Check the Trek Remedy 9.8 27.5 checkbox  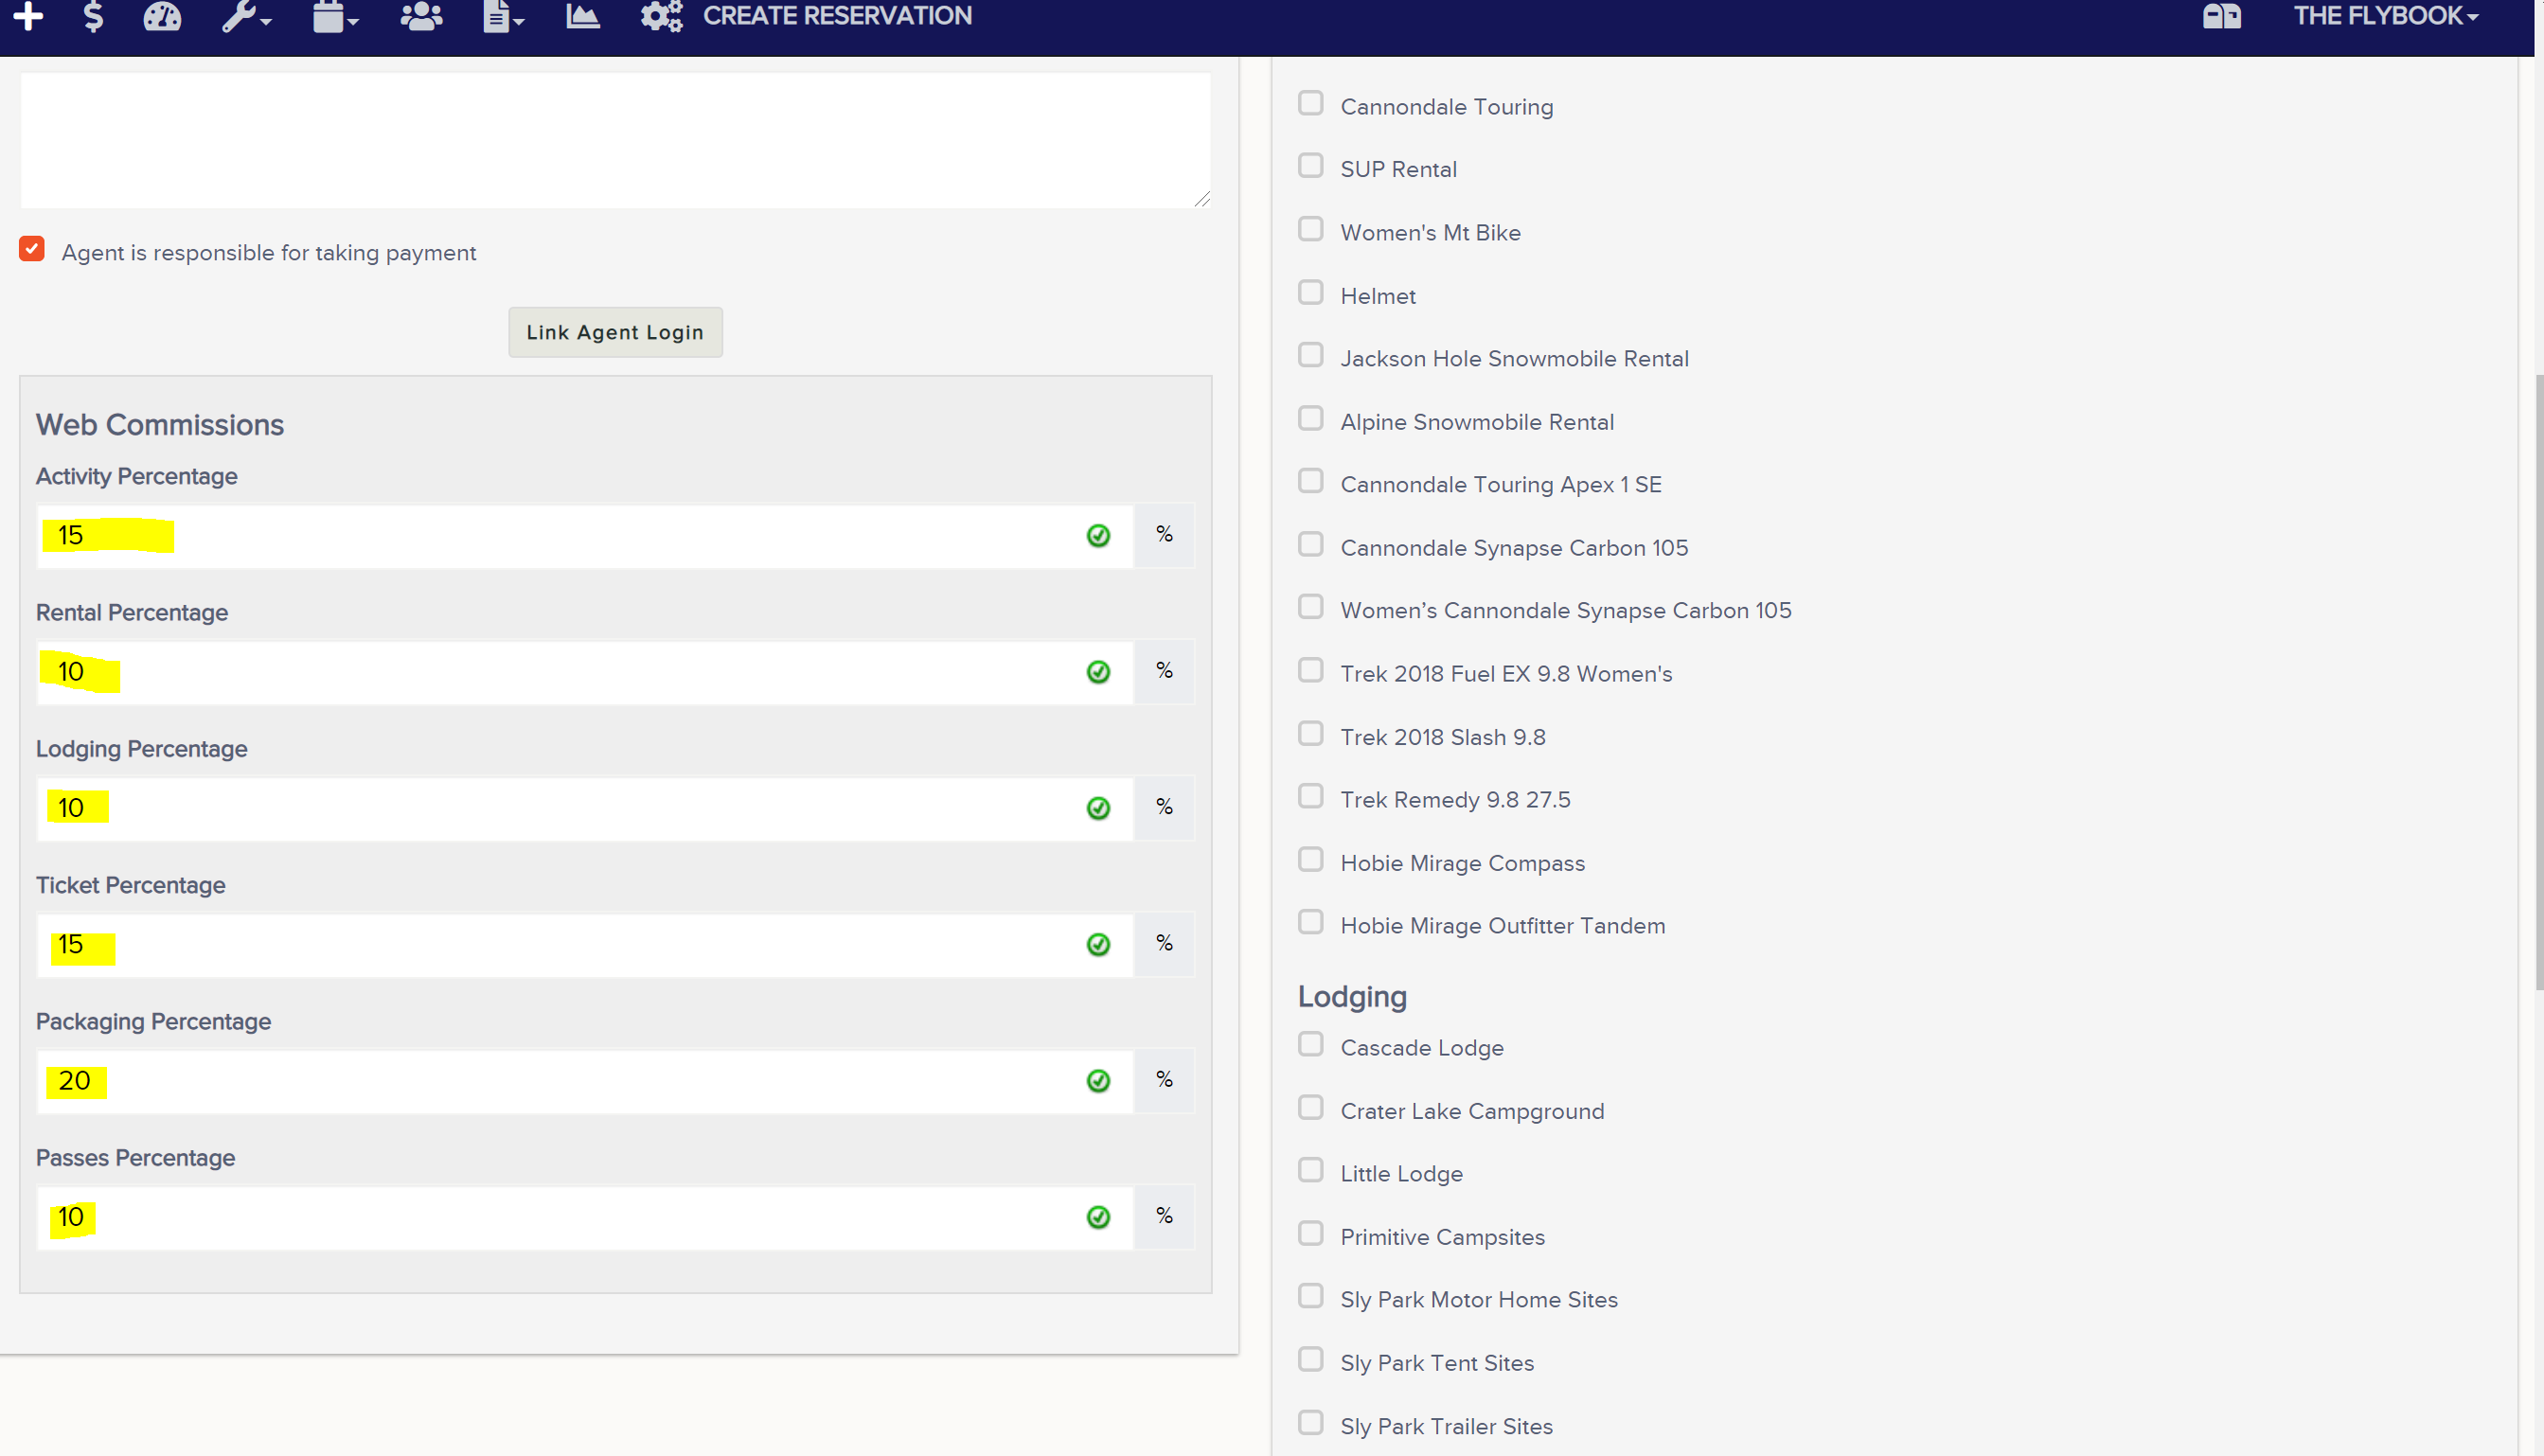point(1310,796)
